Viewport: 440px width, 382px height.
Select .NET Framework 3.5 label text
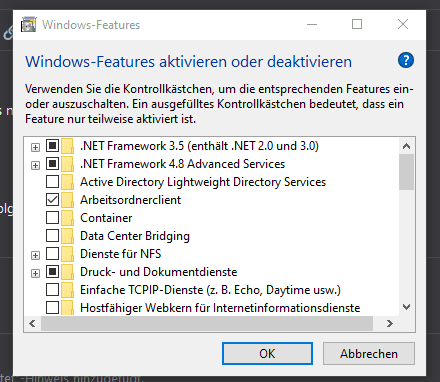pos(199,146)
